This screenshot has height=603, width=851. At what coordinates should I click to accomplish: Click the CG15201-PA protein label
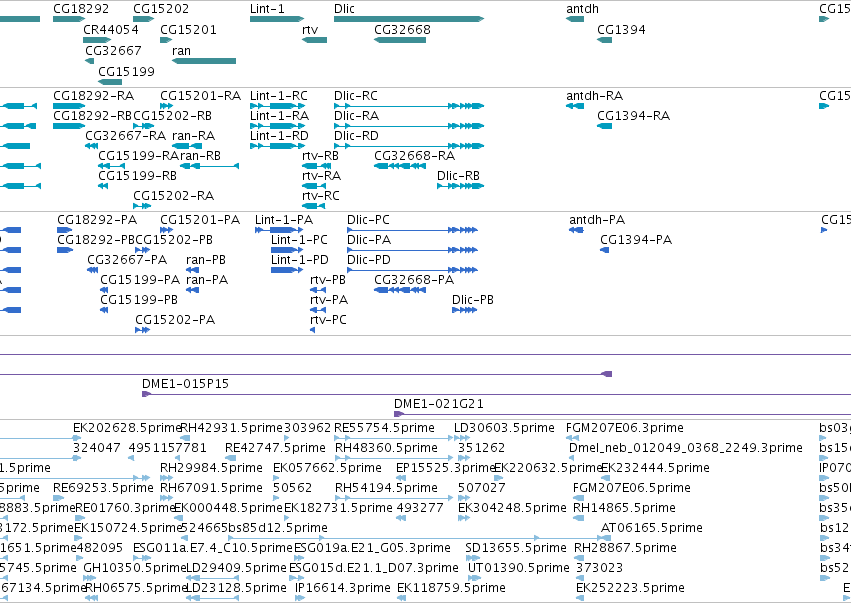[x=200, y=220]
